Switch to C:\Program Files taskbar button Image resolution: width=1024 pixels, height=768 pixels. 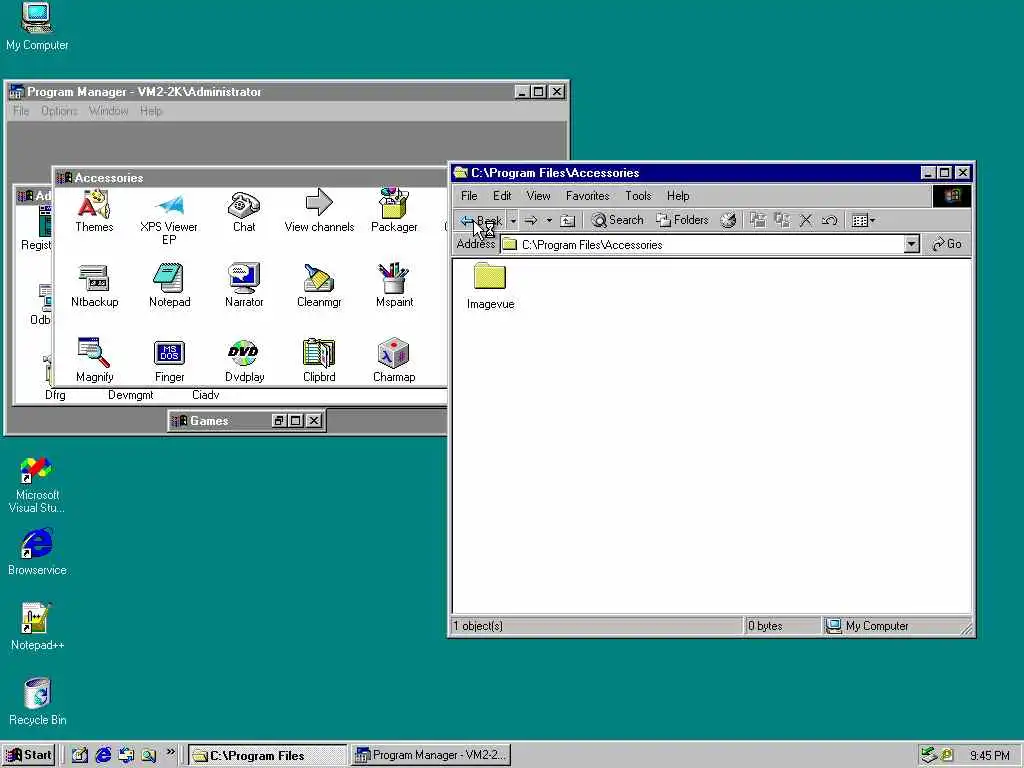pos(267,755)
